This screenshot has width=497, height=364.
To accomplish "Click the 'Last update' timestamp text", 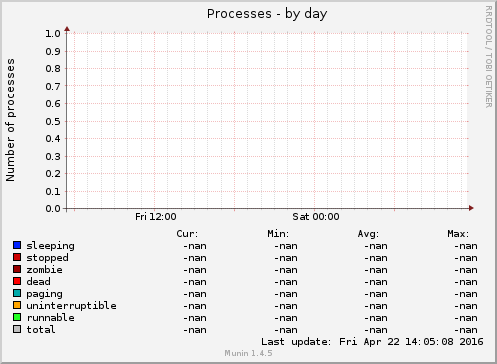I will pyautogui.click(x=372, y=342).
